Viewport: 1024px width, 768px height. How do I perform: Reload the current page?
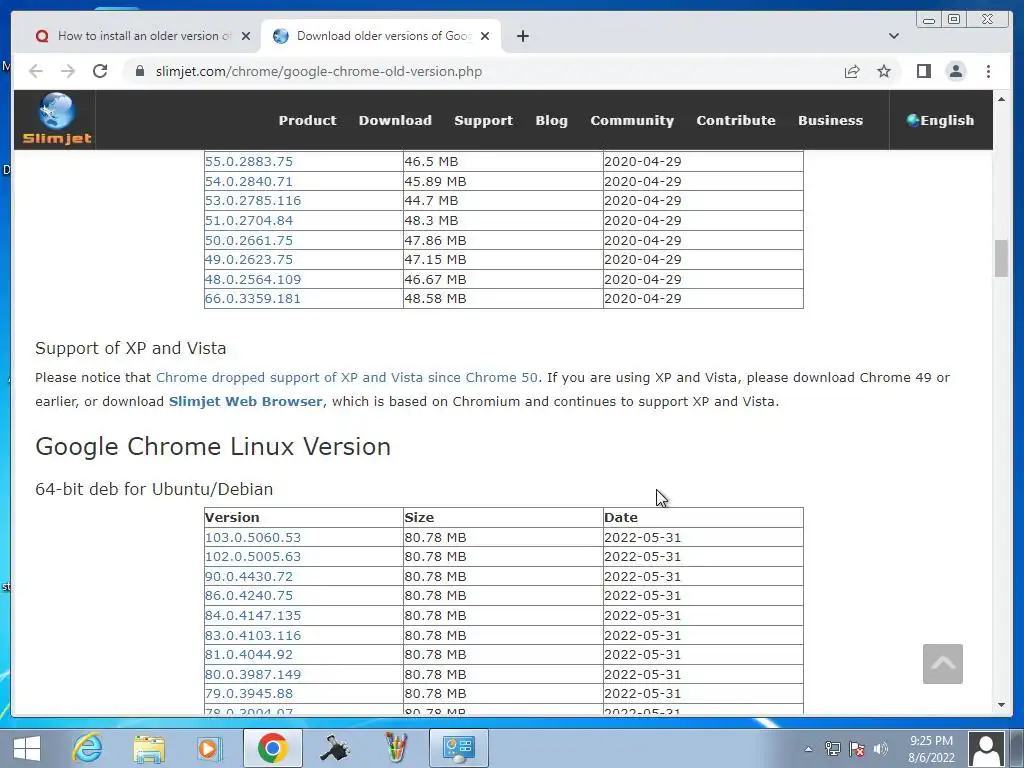[100, 71]
